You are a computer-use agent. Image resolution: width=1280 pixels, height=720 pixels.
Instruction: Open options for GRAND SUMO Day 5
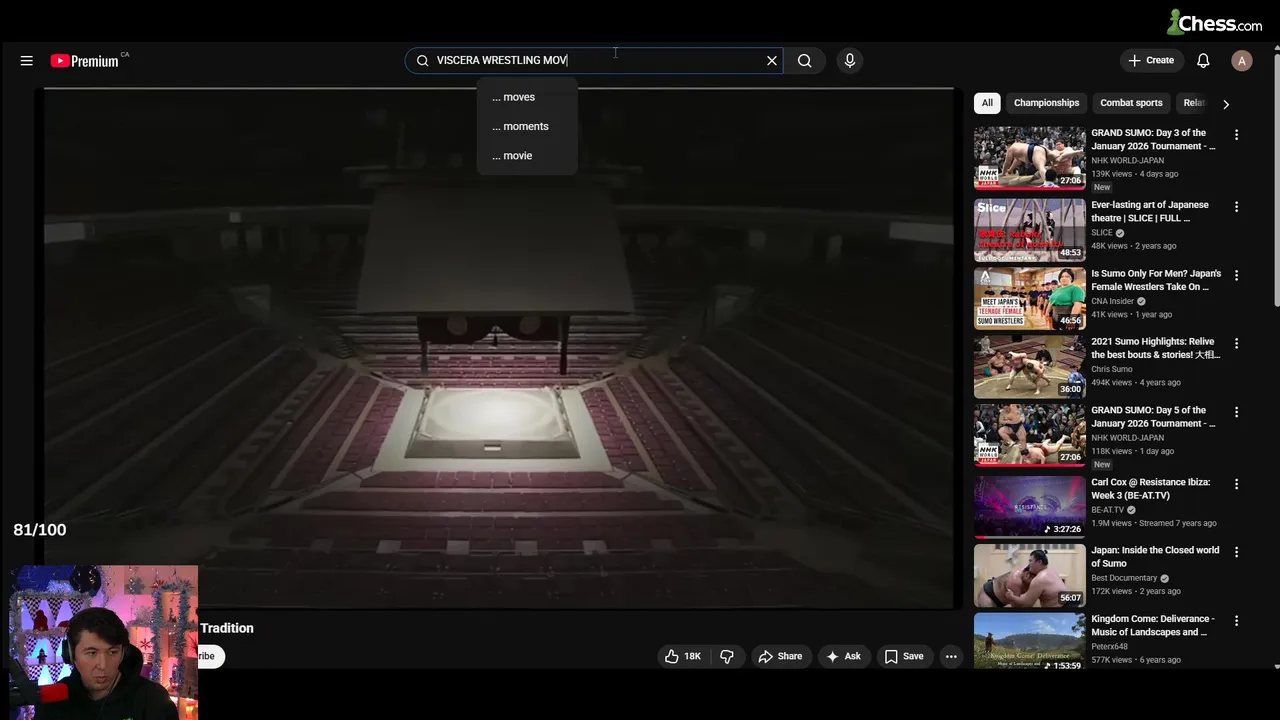pyautogui.click(x=1236, y=412)
